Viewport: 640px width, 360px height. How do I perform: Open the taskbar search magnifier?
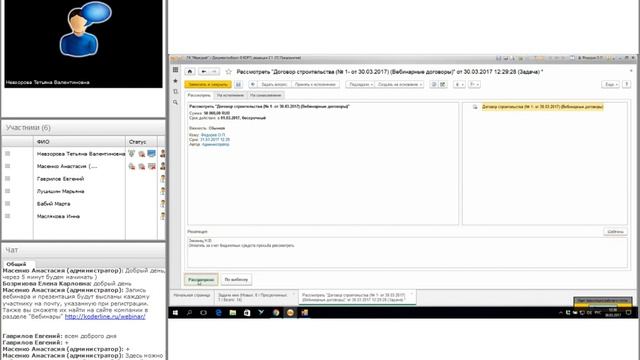click(x=189, y=313)
